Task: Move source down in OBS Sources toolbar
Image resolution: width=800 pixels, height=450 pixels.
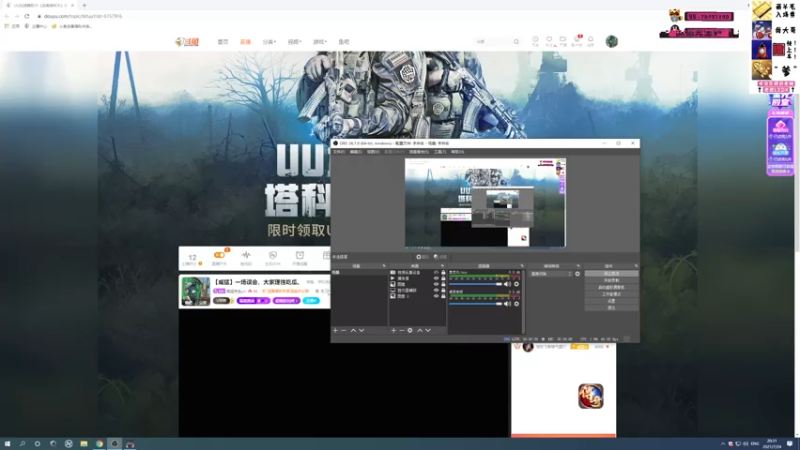Action: [428, 331]
